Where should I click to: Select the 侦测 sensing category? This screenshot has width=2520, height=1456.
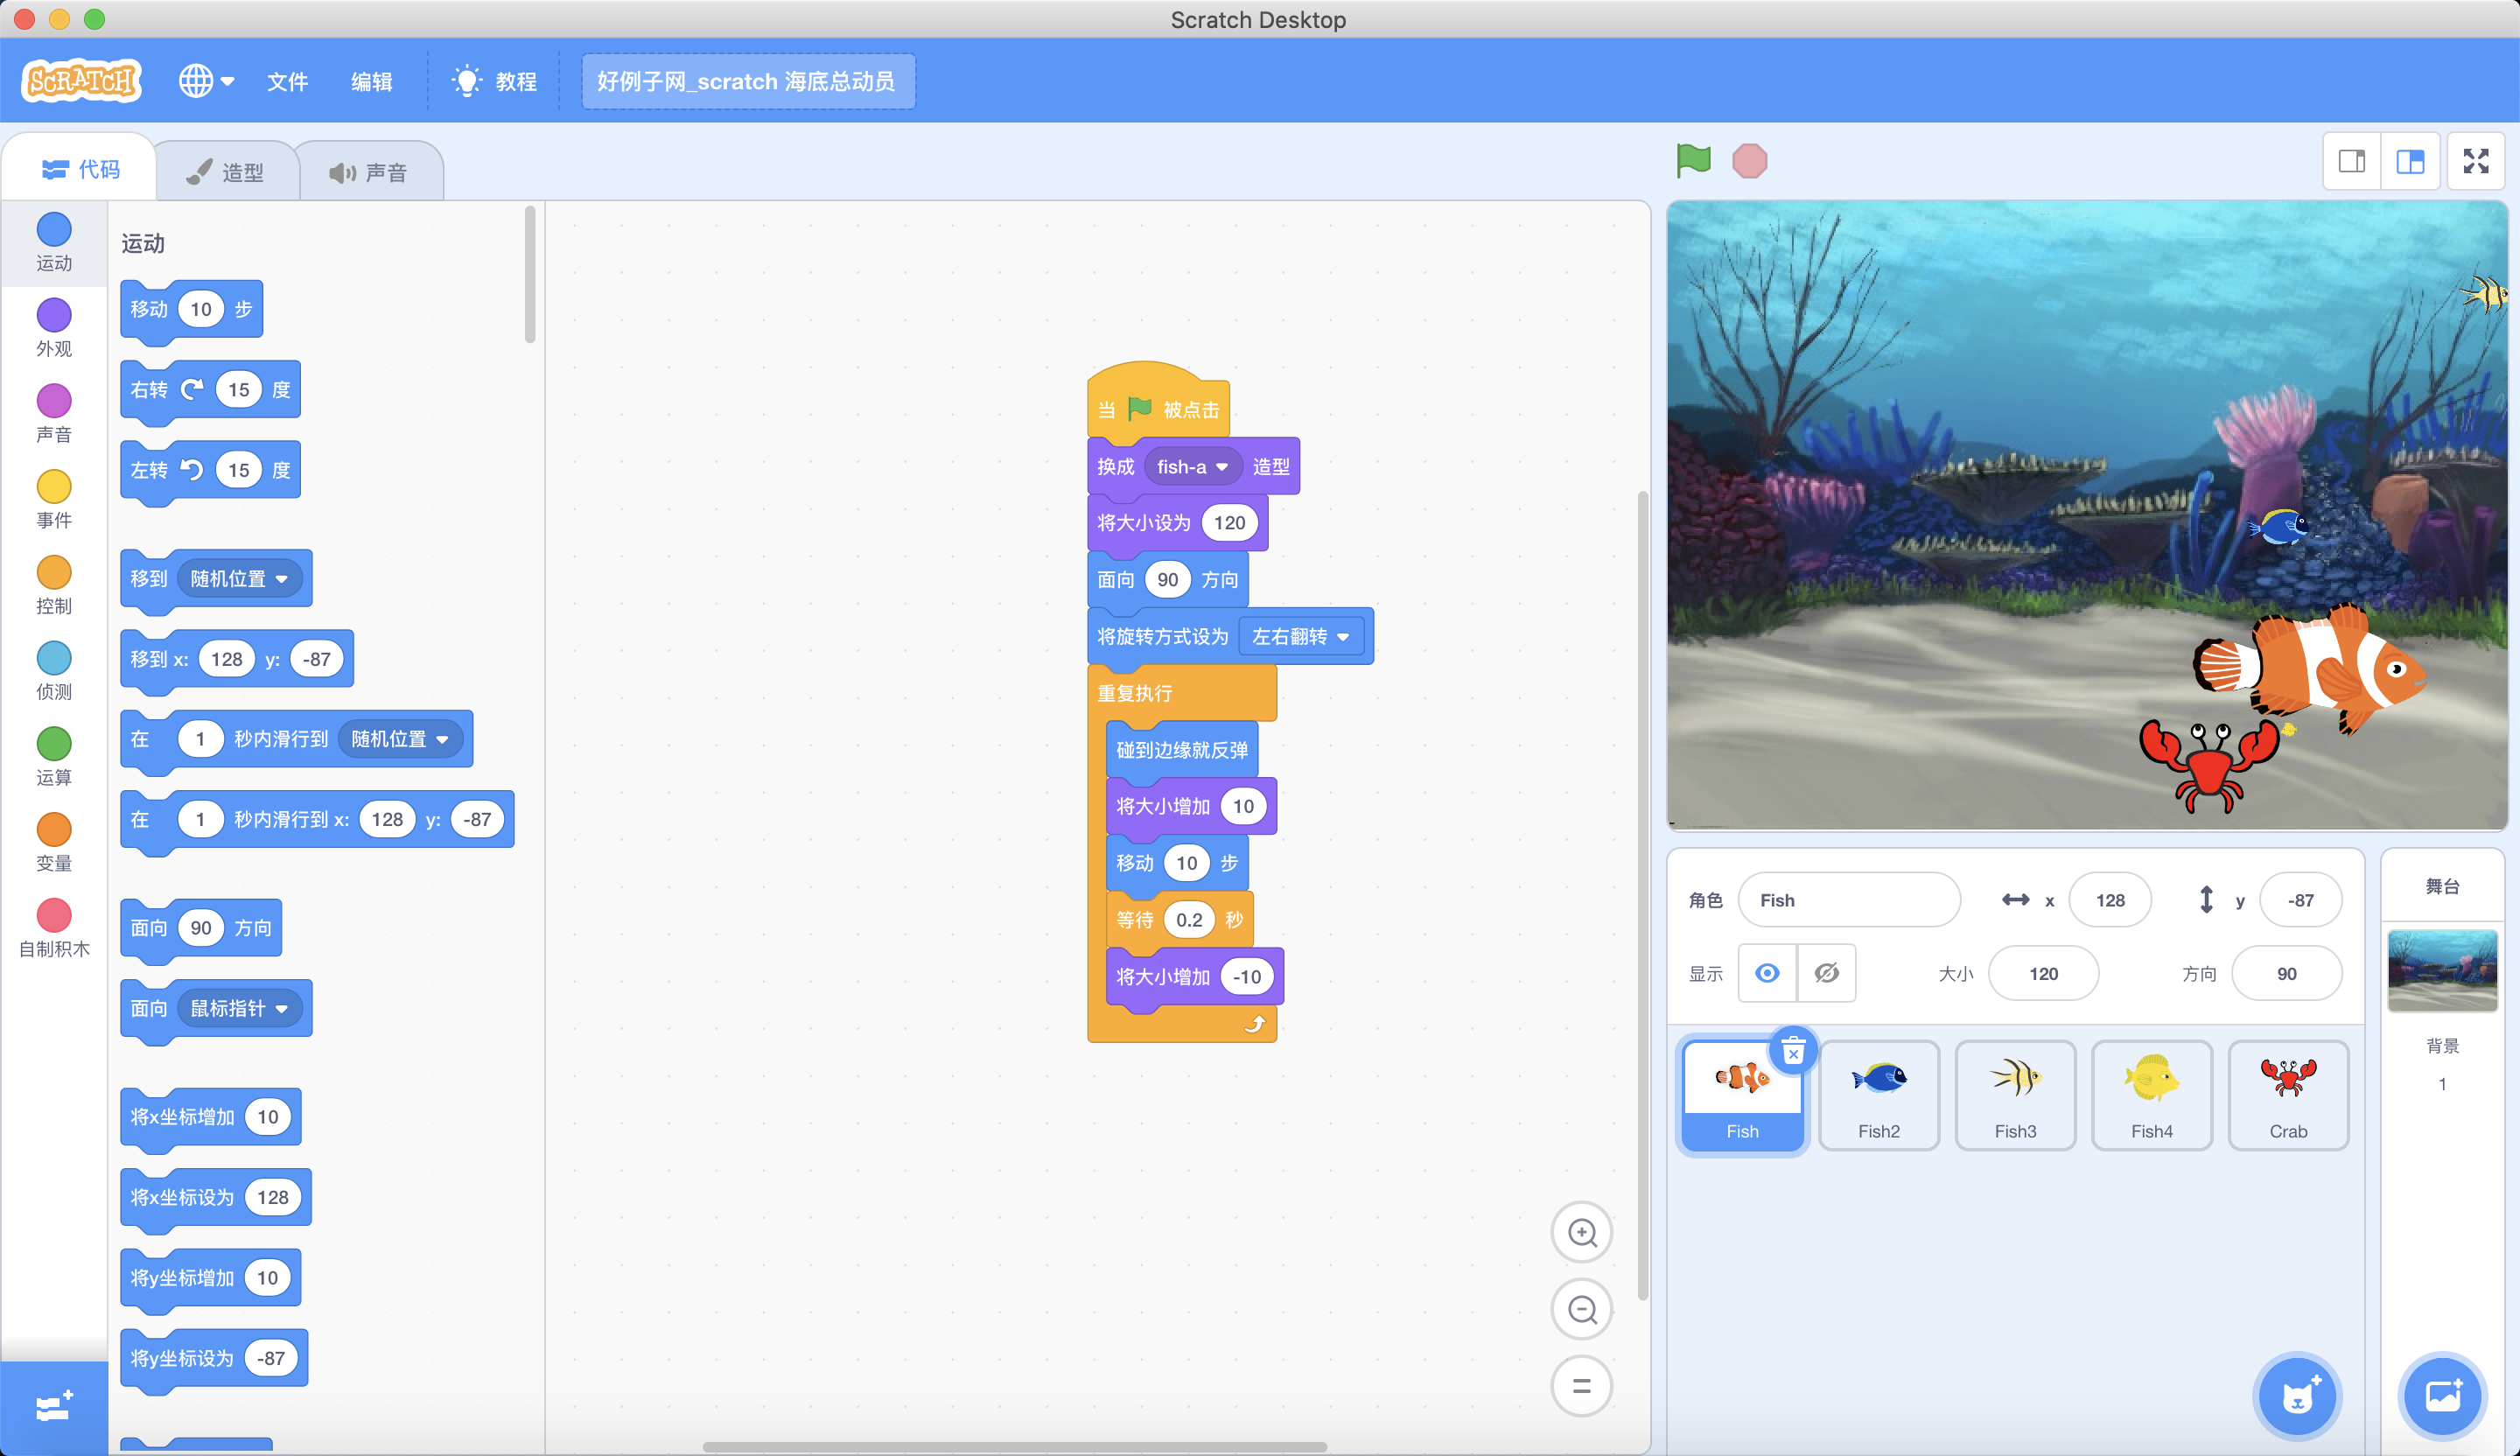click(54, 672)
